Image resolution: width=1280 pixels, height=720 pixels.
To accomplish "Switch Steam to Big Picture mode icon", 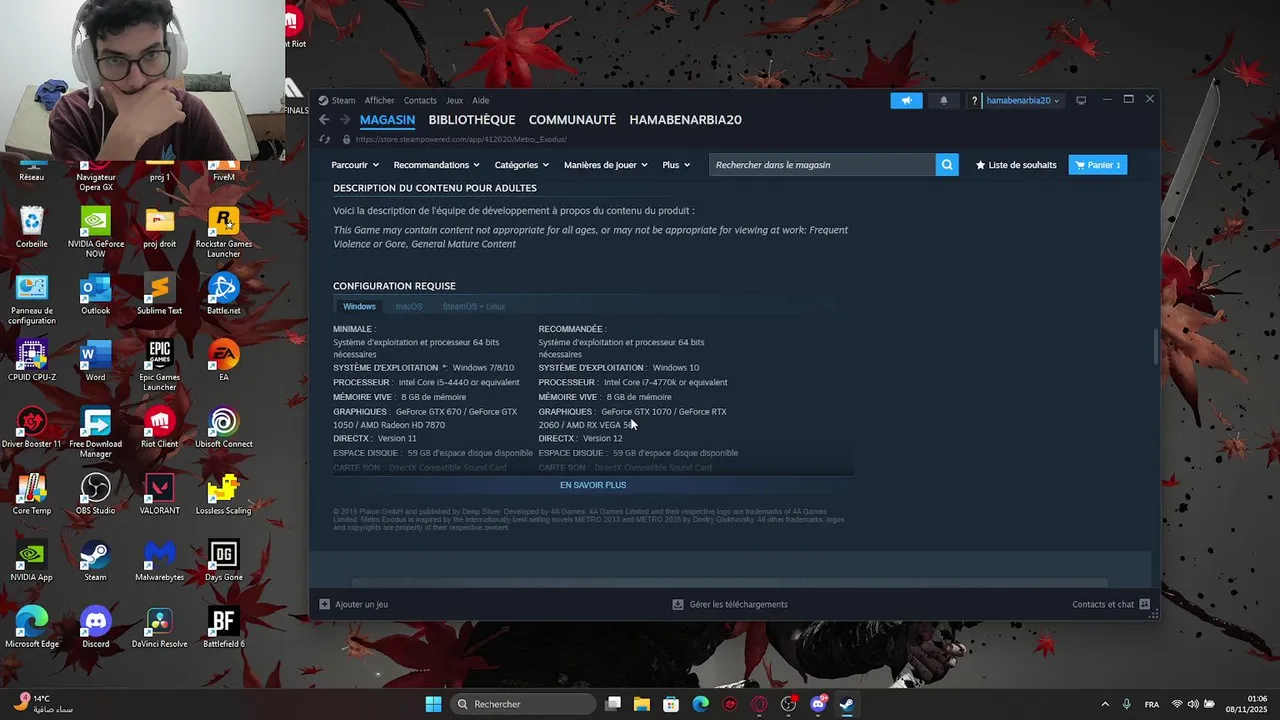I will pyautogui.click(x=1081, y=100).
